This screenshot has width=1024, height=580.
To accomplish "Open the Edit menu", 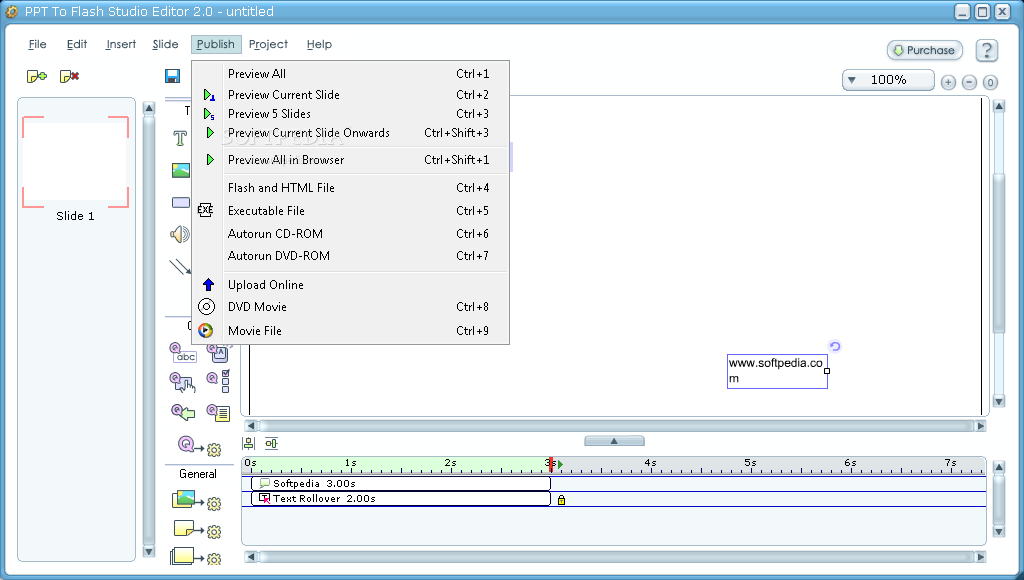I will point(76,44).
